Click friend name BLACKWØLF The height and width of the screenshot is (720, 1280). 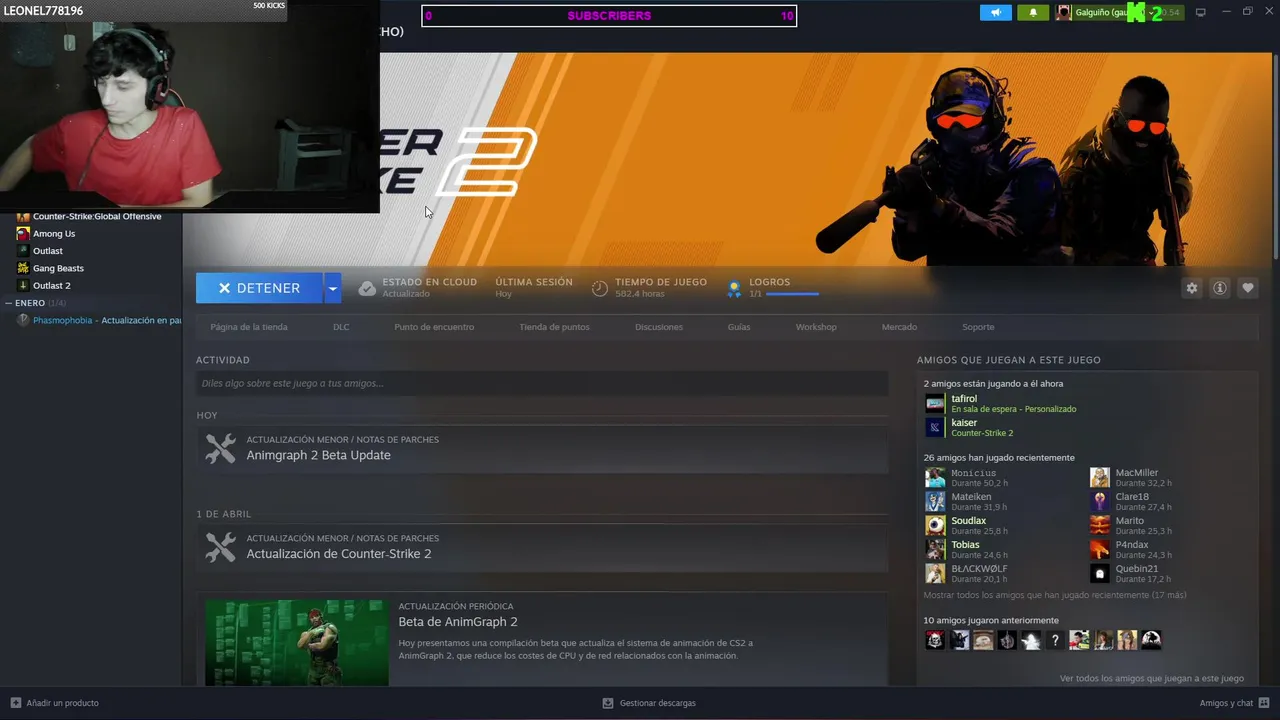click(979, 569)
